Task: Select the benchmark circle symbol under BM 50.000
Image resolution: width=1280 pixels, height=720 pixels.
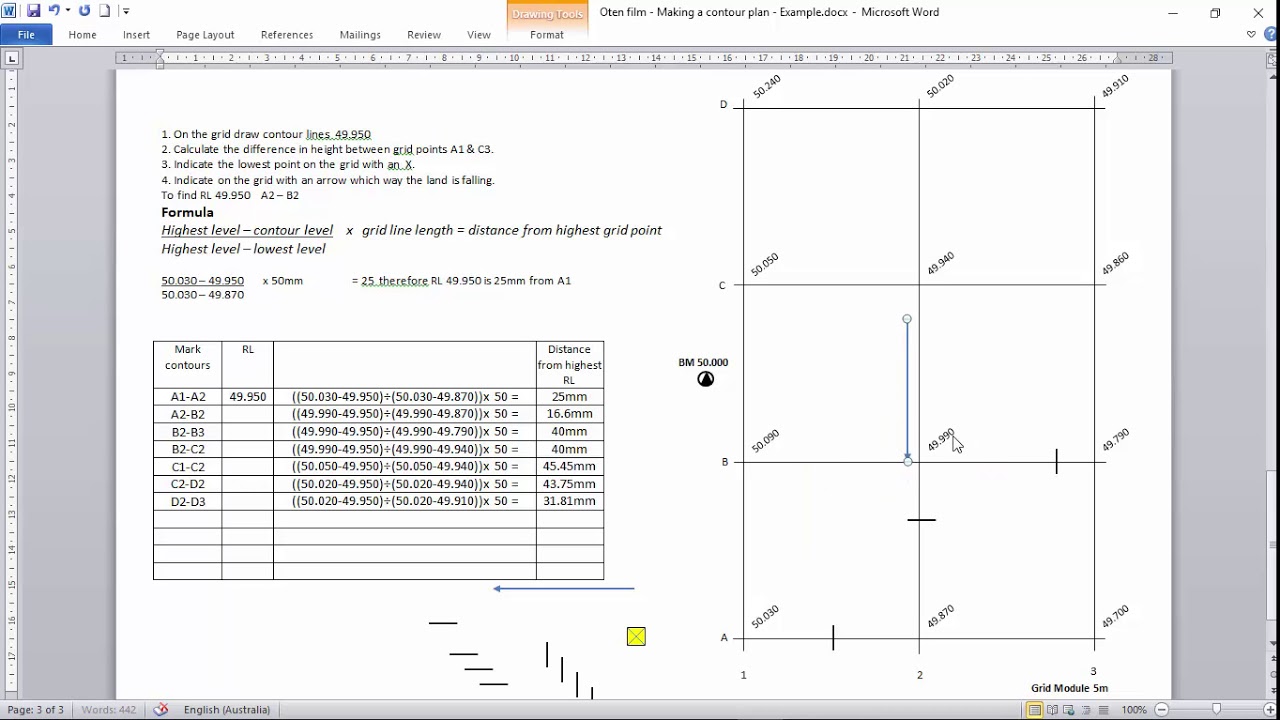Action: tap(706, 379)
